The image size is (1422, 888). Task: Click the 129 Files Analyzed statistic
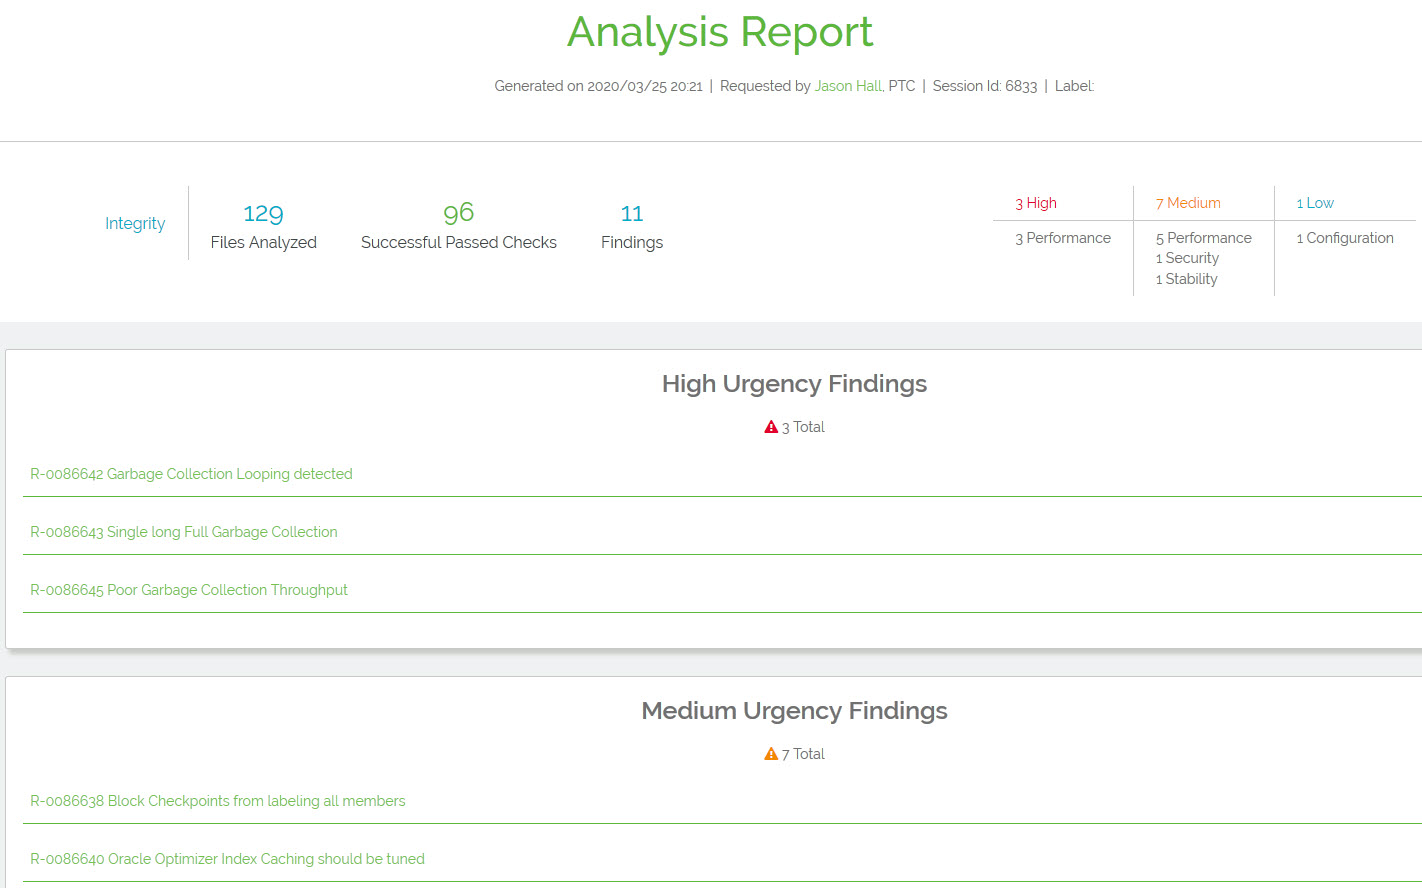[x=262, y=224]
